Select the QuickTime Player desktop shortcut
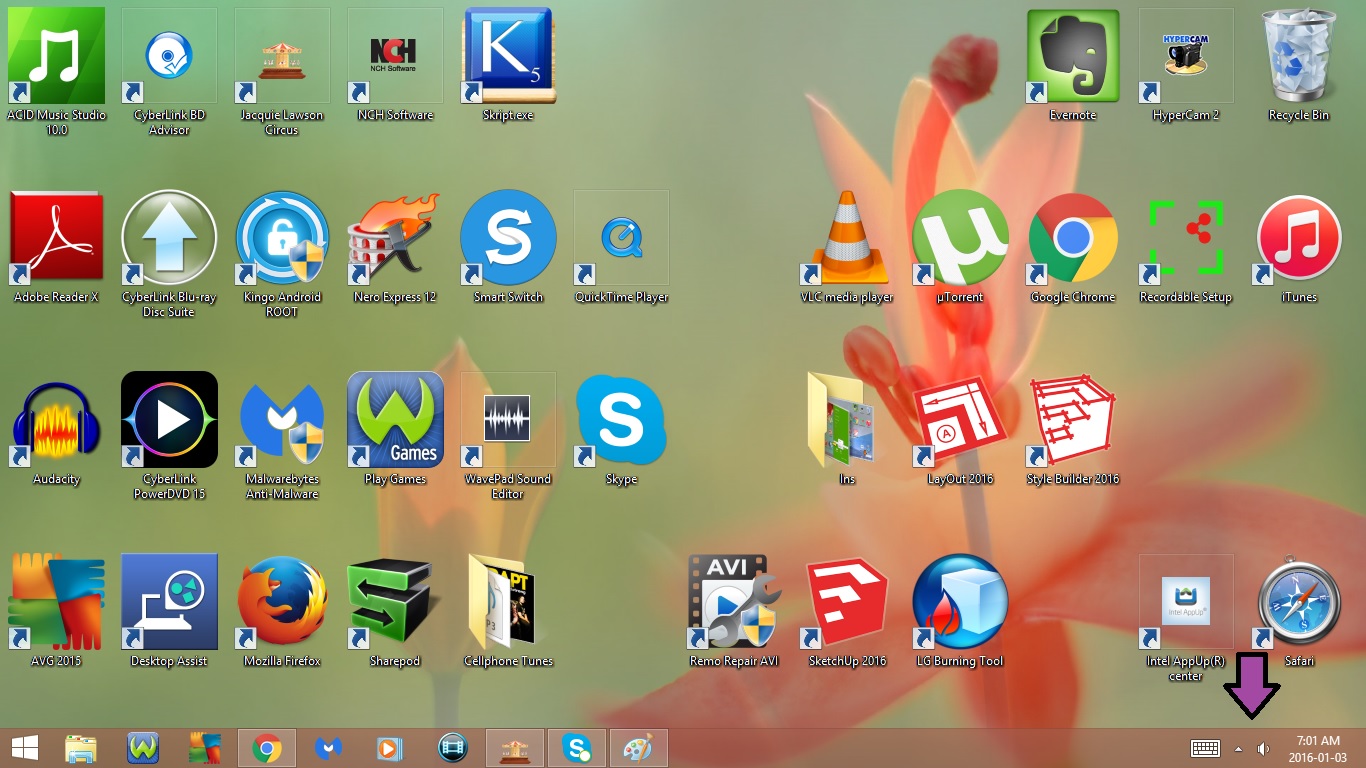Screen dimensions: 1366x768 [621, 238]
